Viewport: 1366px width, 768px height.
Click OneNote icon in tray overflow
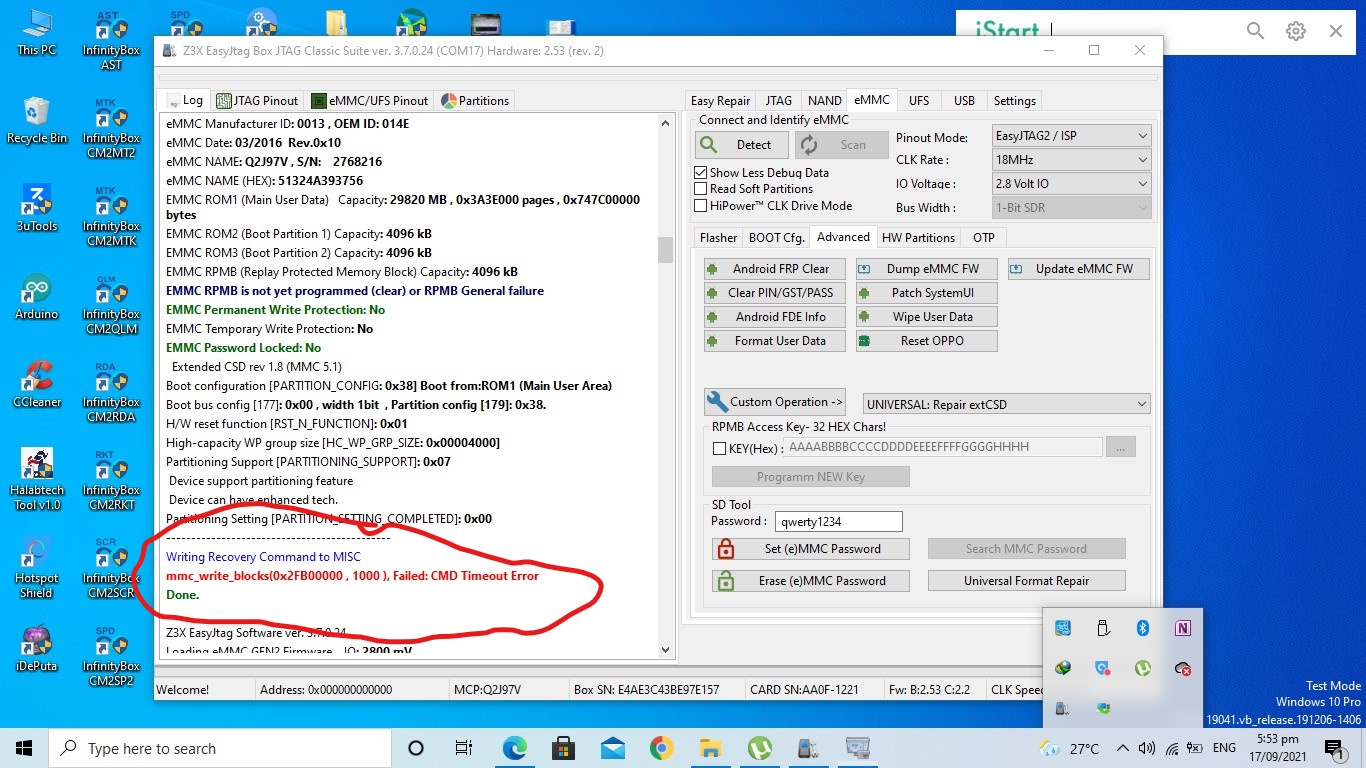click(x=1183, y=628)
